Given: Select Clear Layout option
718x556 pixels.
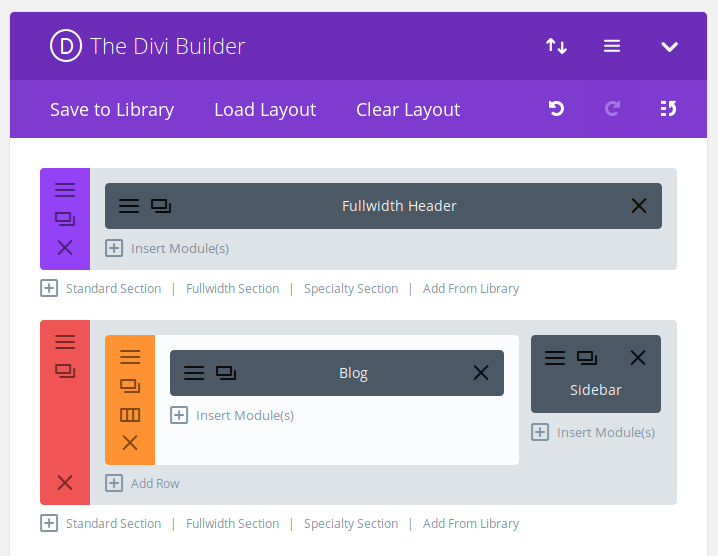Looking at the screenshot, I should [x=408, y=109].
